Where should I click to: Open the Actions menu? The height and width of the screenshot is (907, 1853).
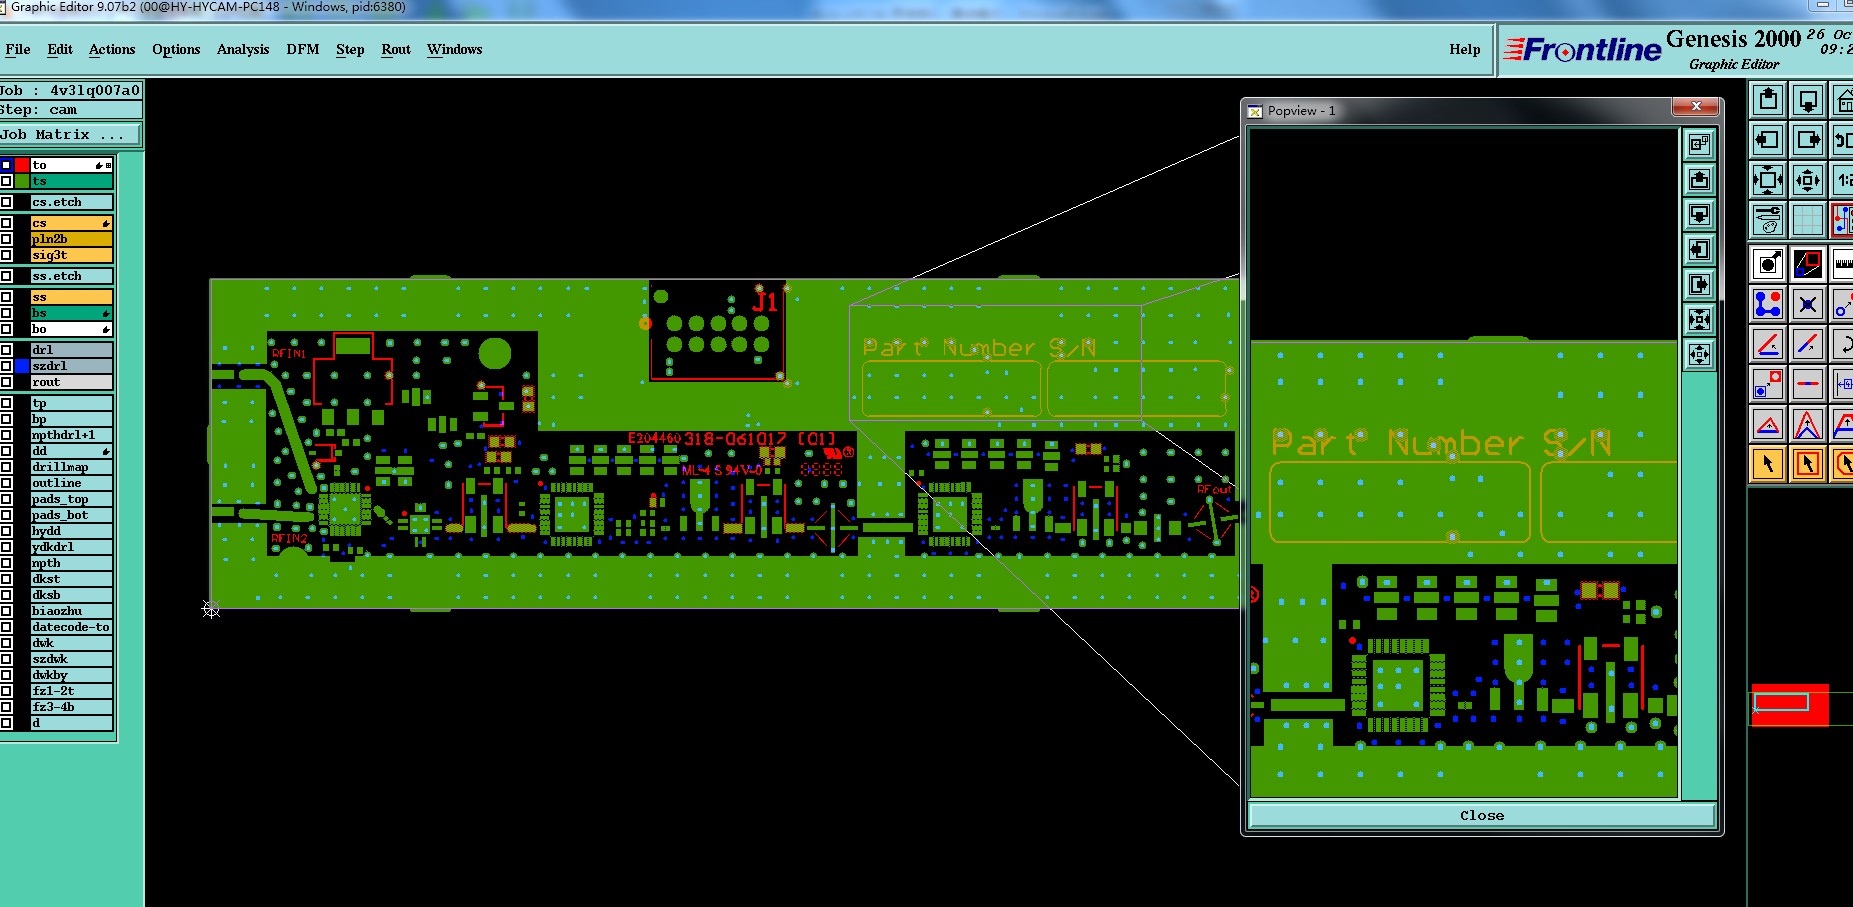coord(112,49)
